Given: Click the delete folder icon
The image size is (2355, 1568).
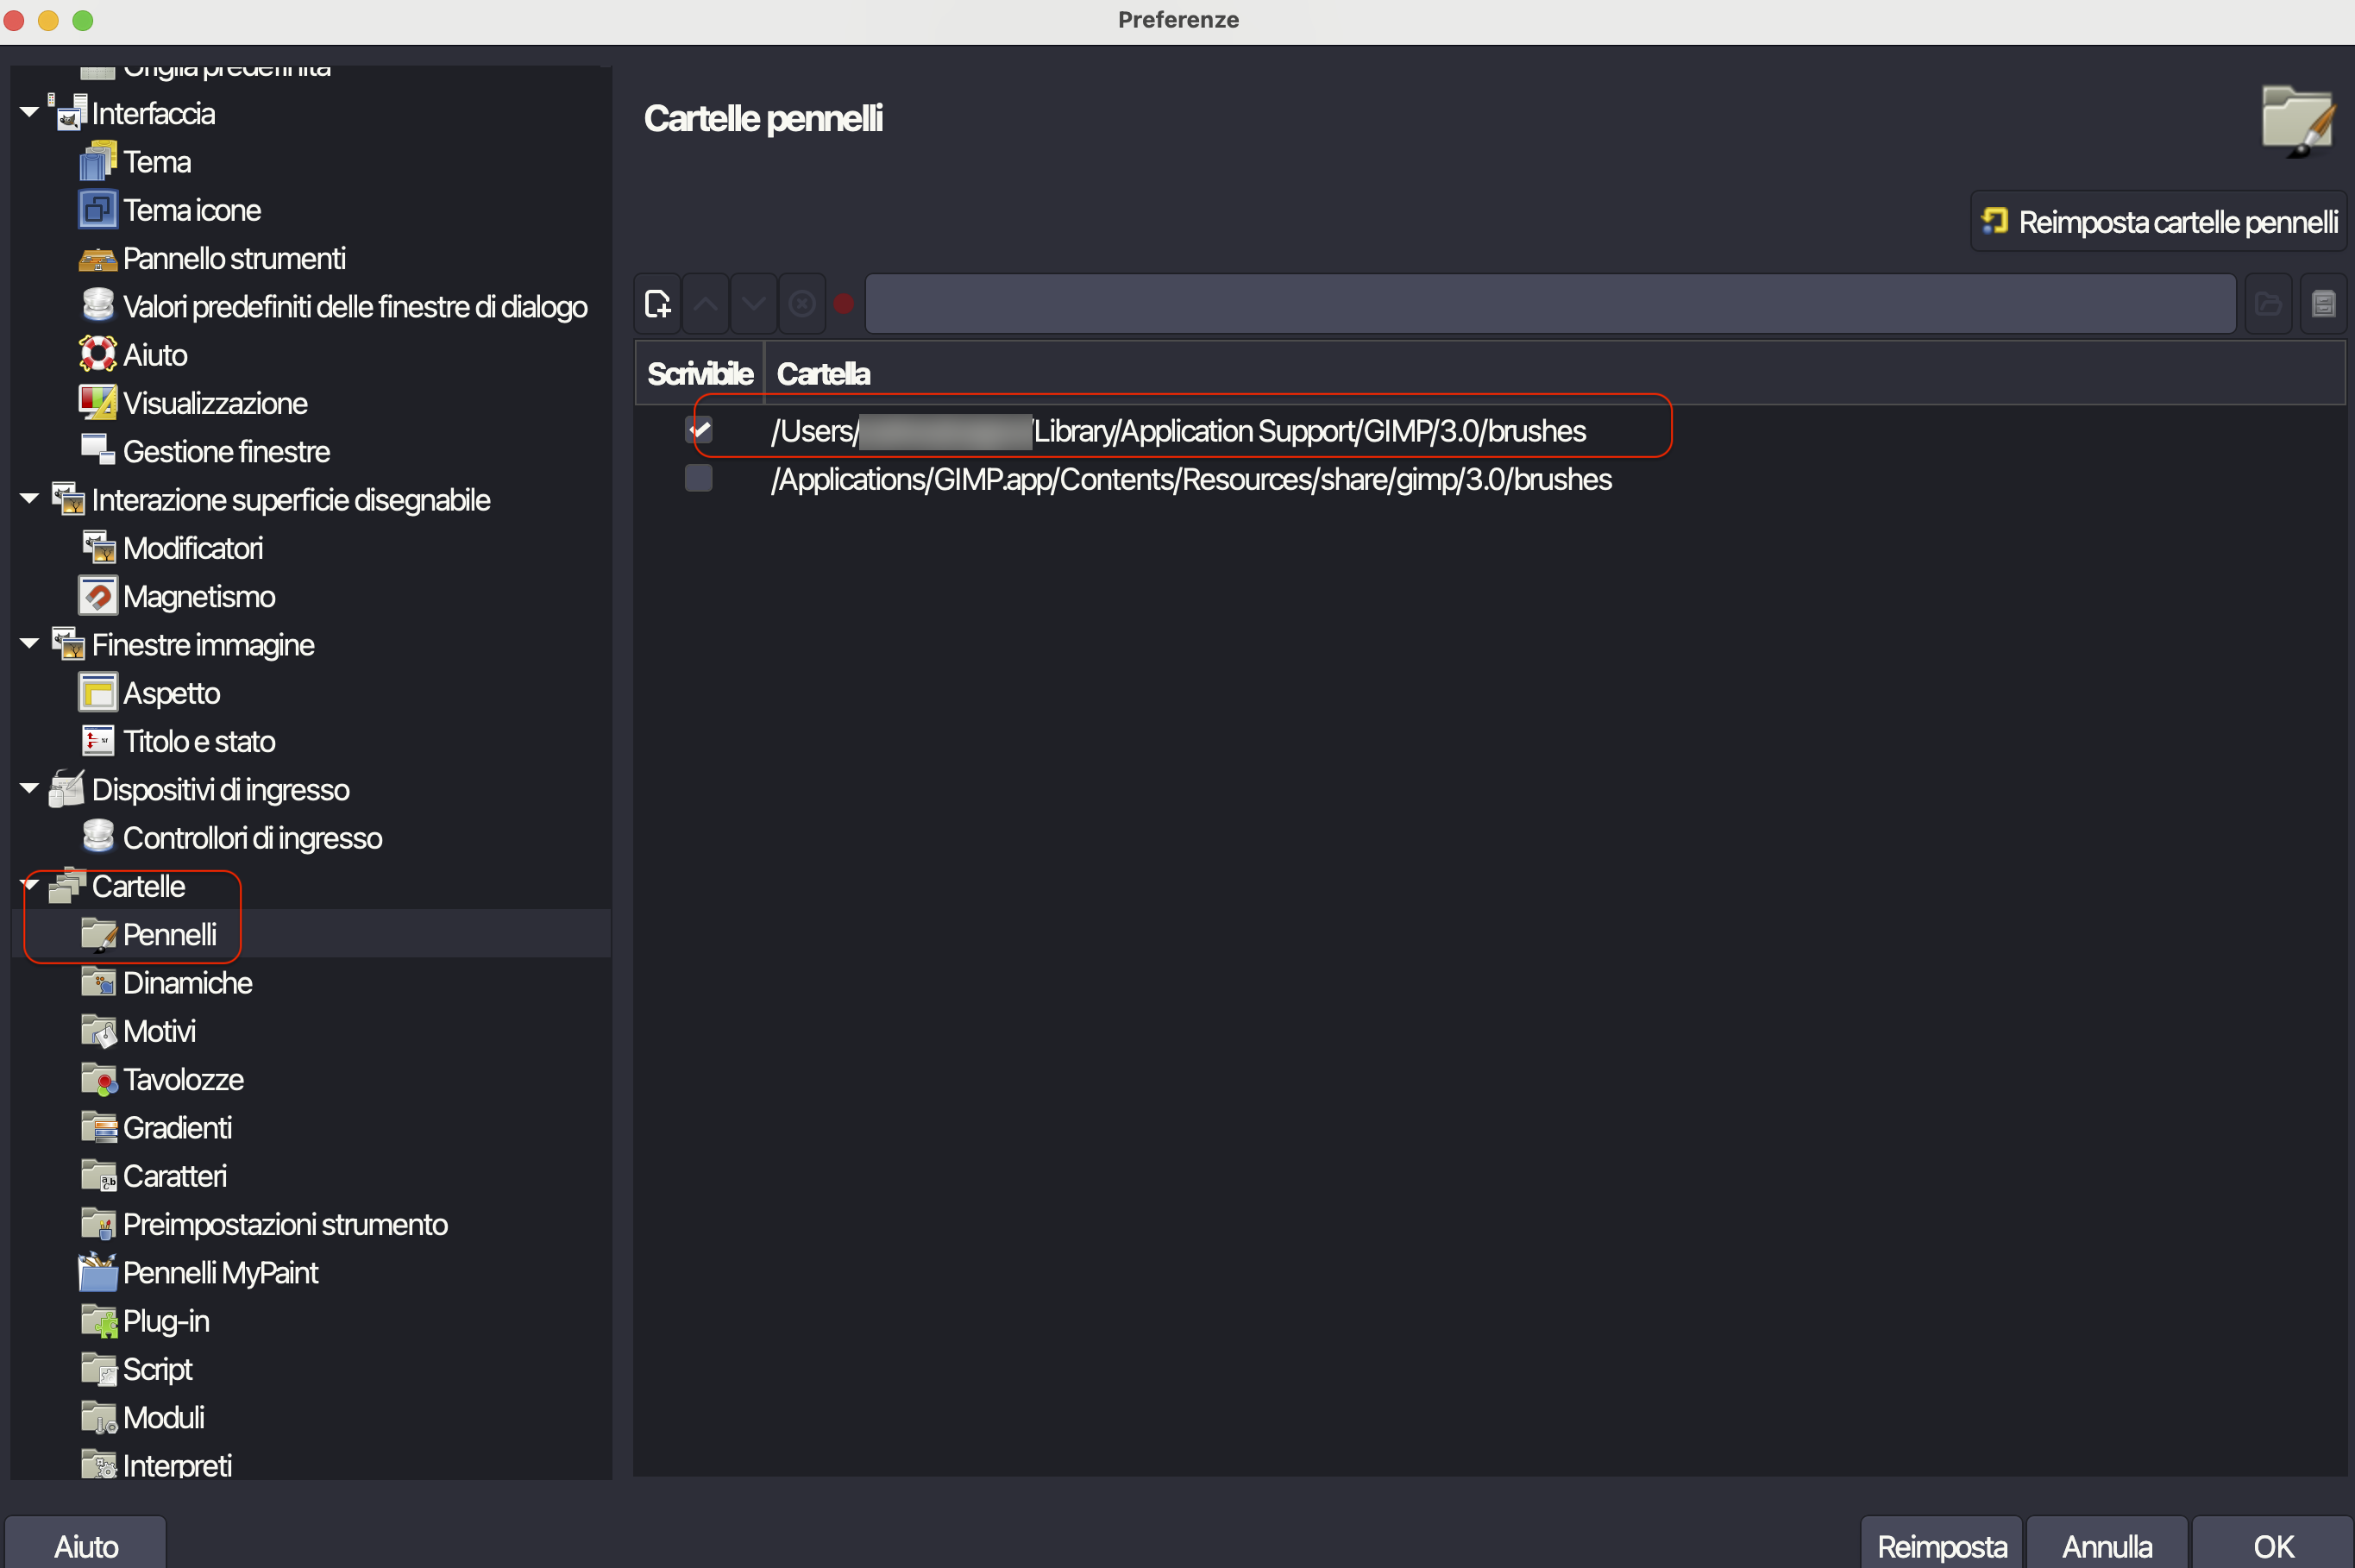Looking at the screenshot, I should pyautogui.click(x=802, y=304).
